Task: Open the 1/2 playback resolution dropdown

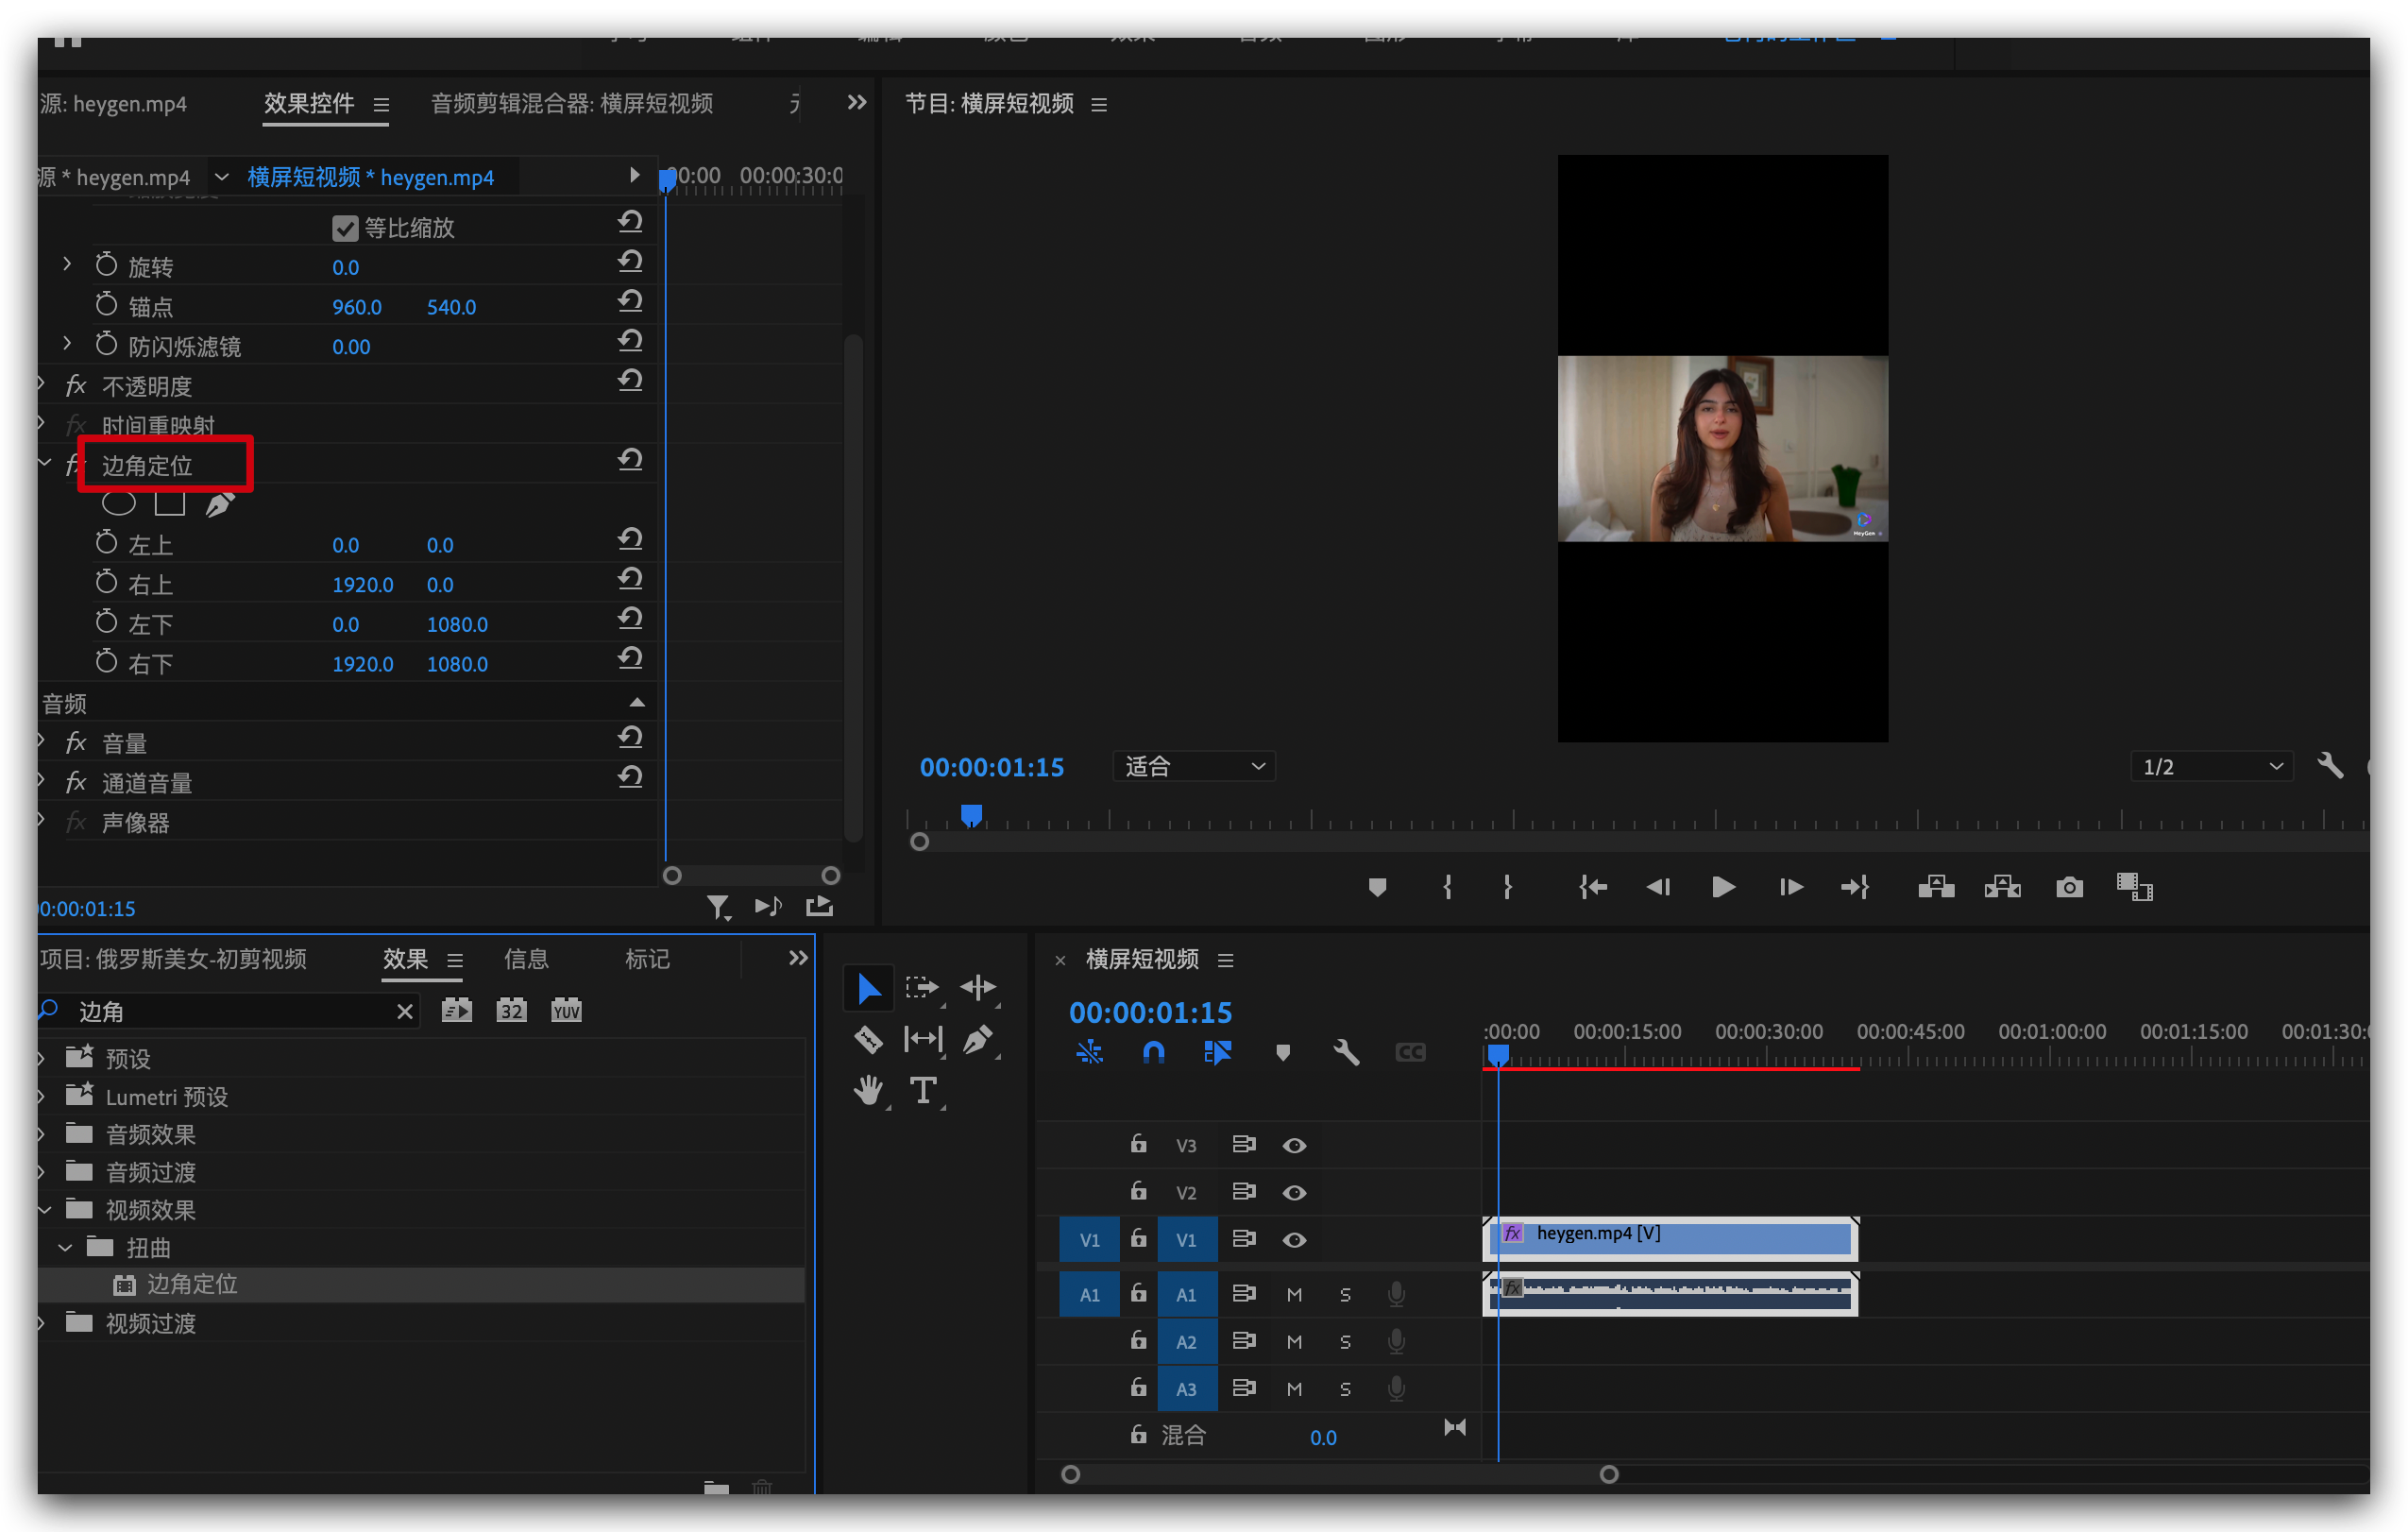Action: coord(2211,767)
